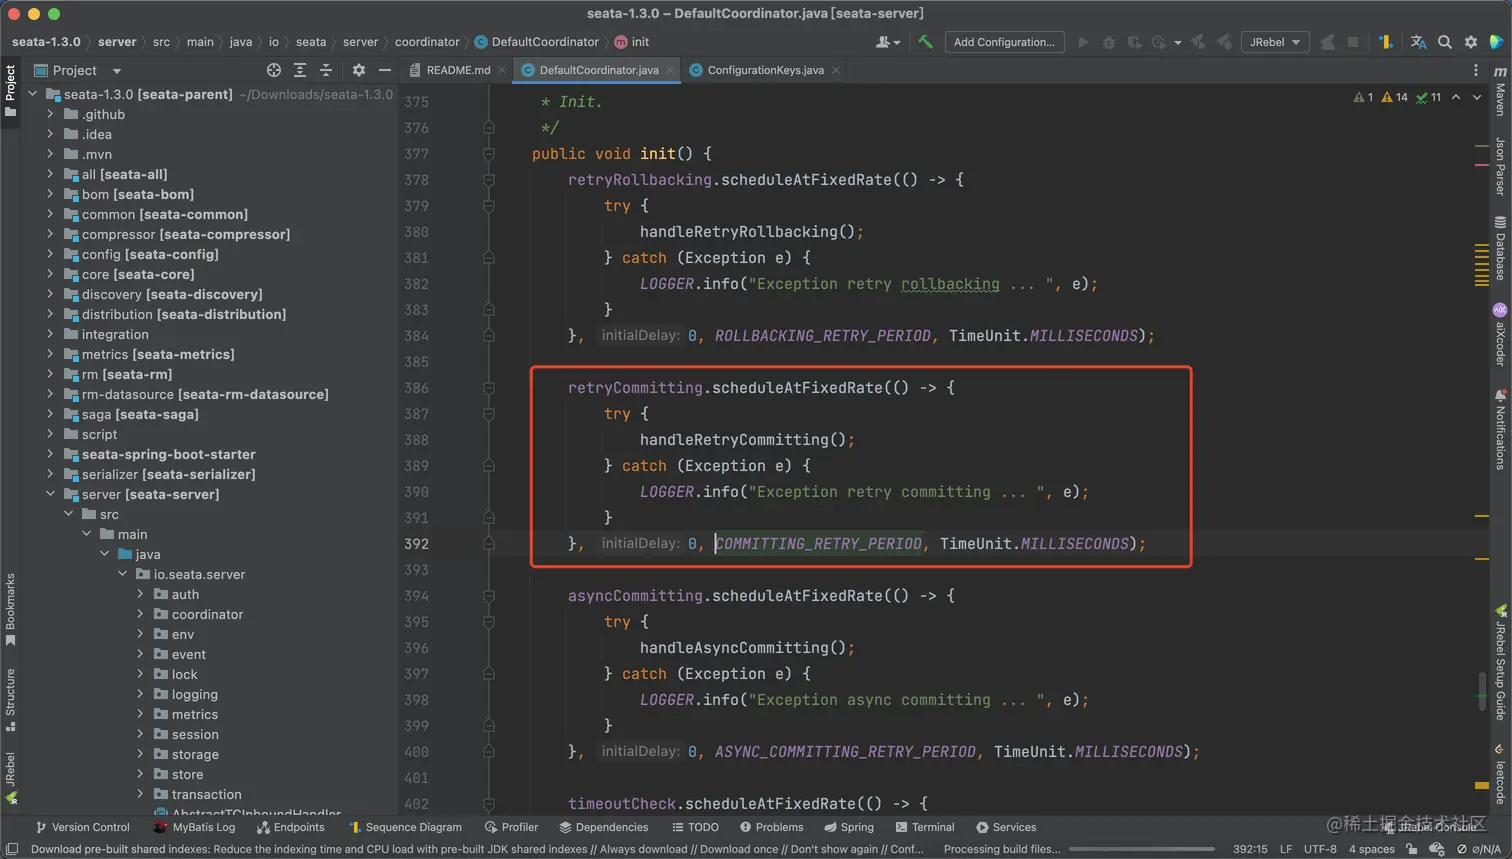Select the transaction package

206,794
